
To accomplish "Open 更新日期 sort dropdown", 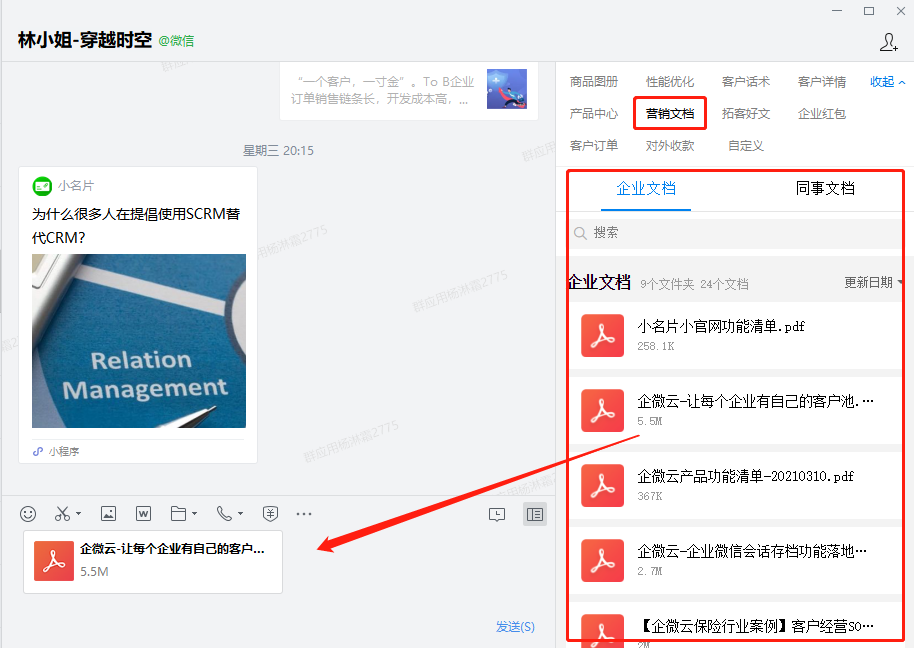I will tap(873, 283).
